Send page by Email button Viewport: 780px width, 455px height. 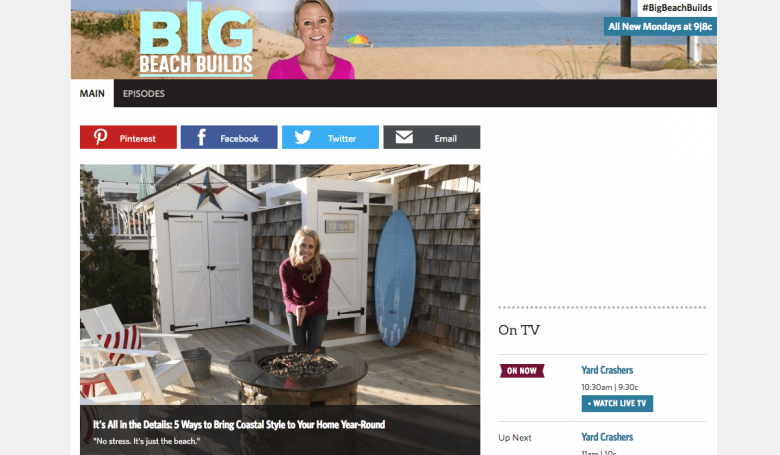(x=432, y=137)
